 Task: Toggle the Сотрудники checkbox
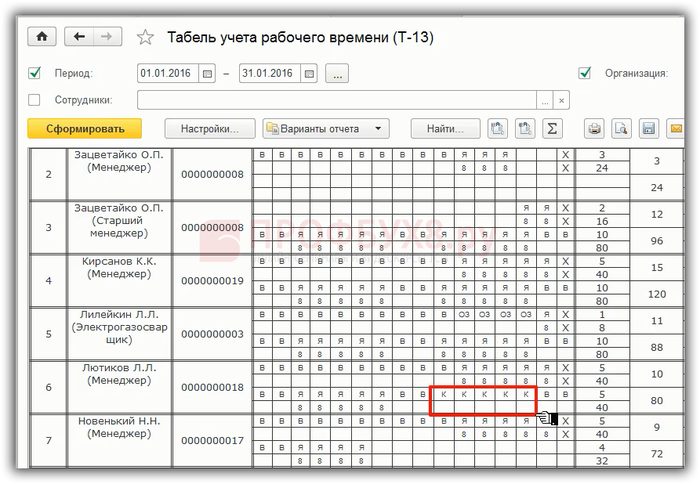pyautogui.click(x=34, y=100)
